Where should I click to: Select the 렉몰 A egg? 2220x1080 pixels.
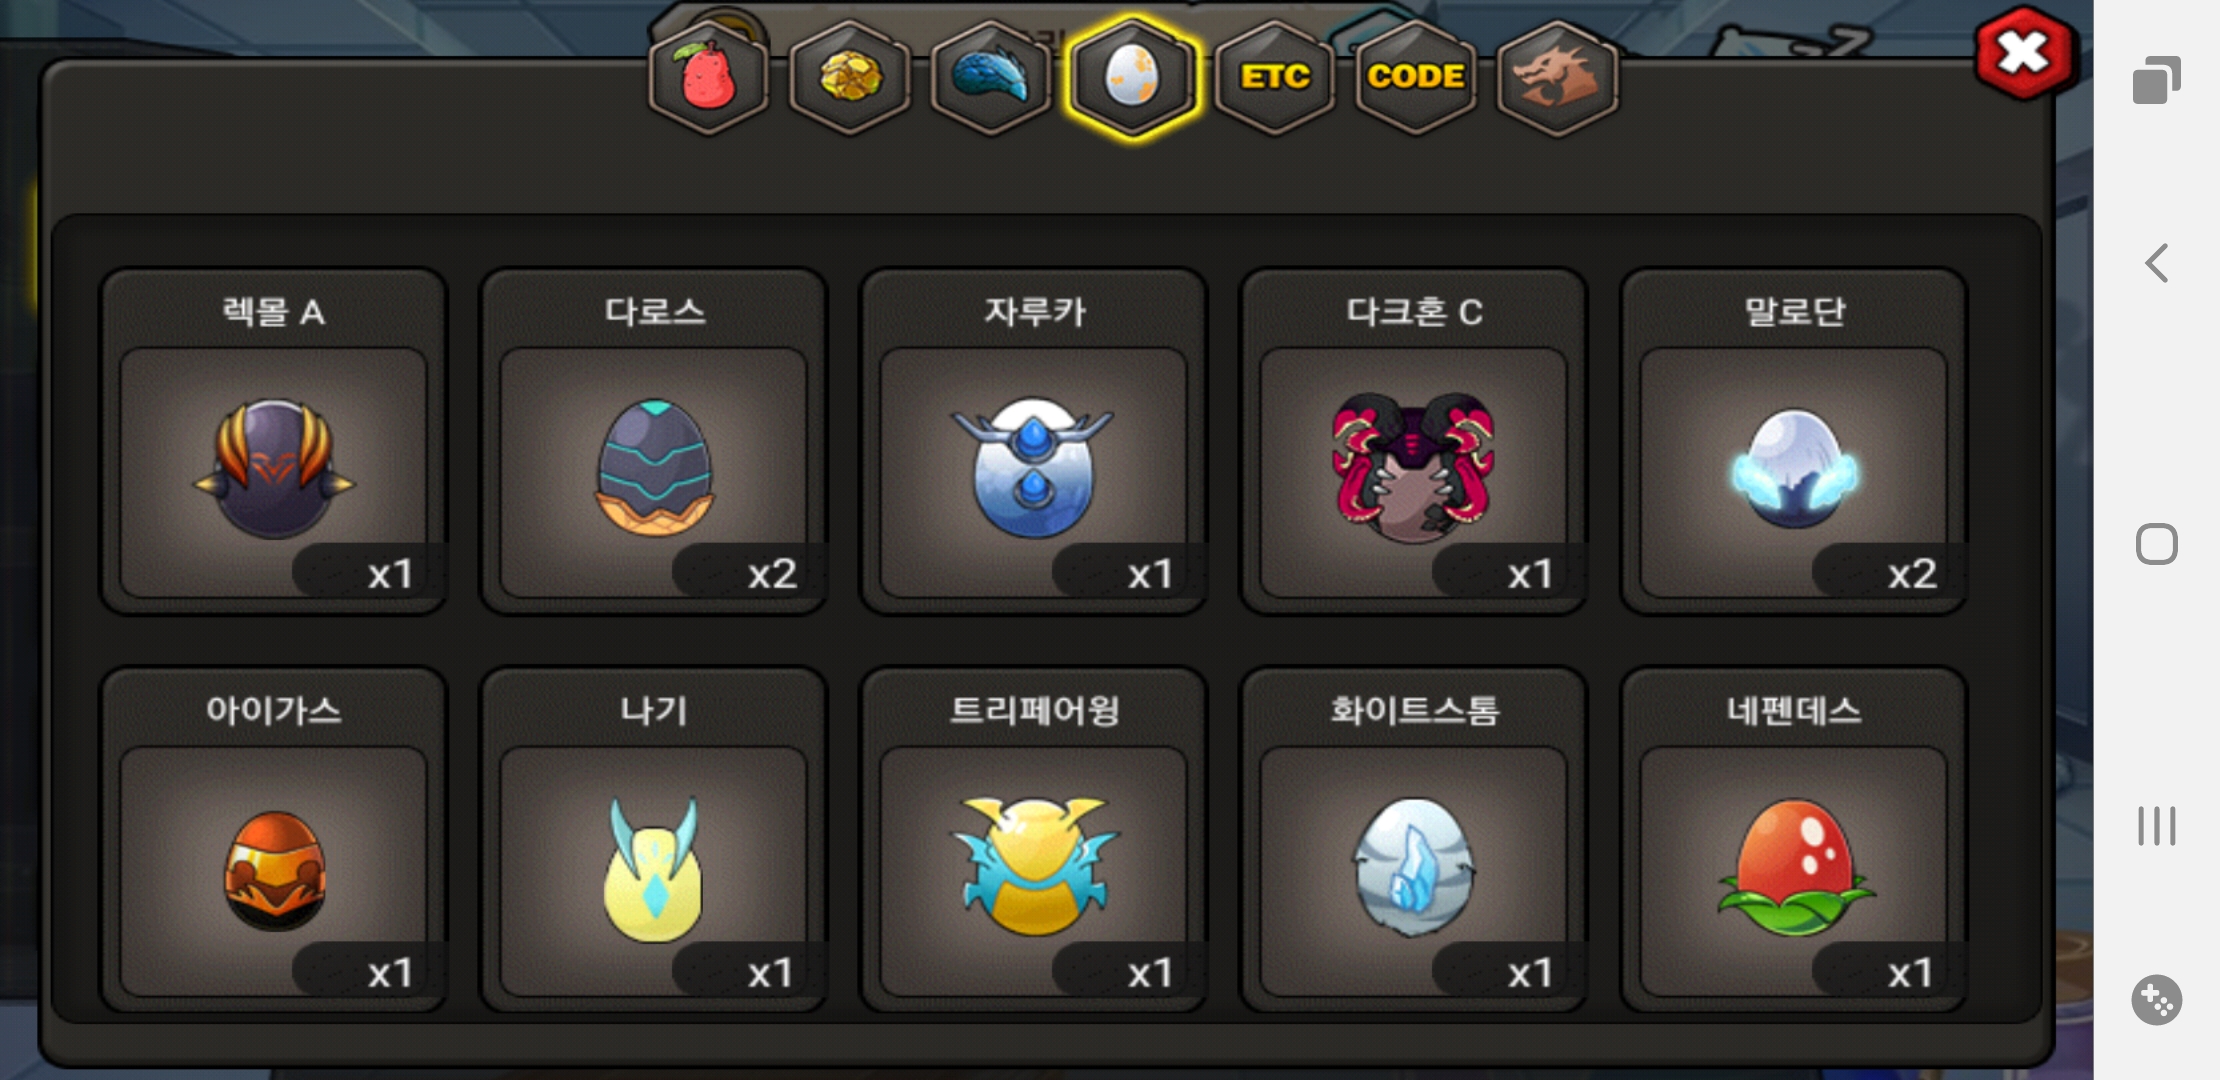[x=273, y=441]
